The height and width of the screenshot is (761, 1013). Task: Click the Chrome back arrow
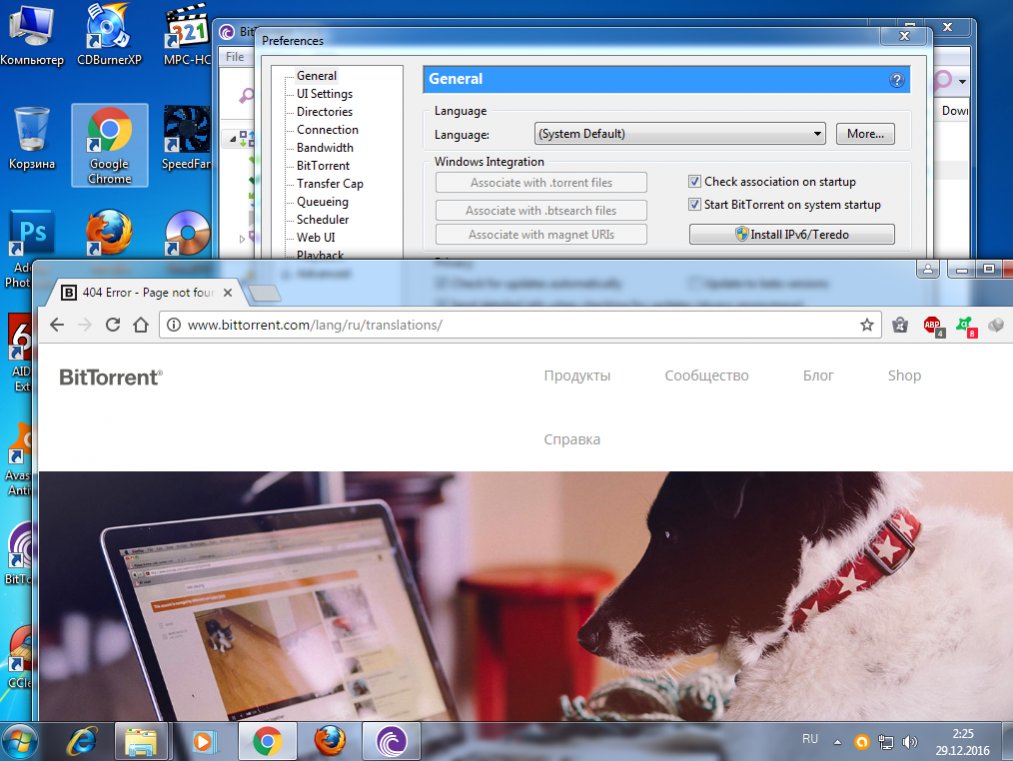click(x=57, y=325)
